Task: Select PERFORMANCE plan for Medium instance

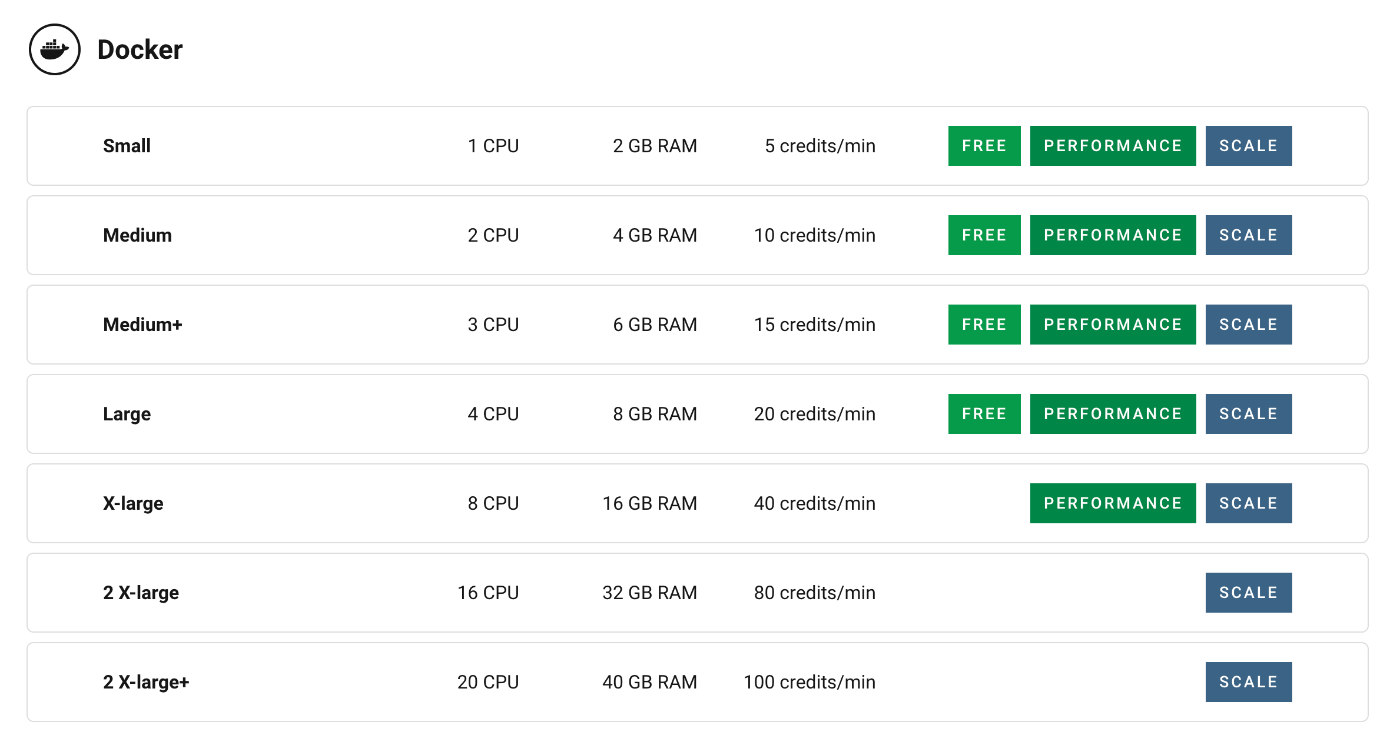Action: 1112,235
